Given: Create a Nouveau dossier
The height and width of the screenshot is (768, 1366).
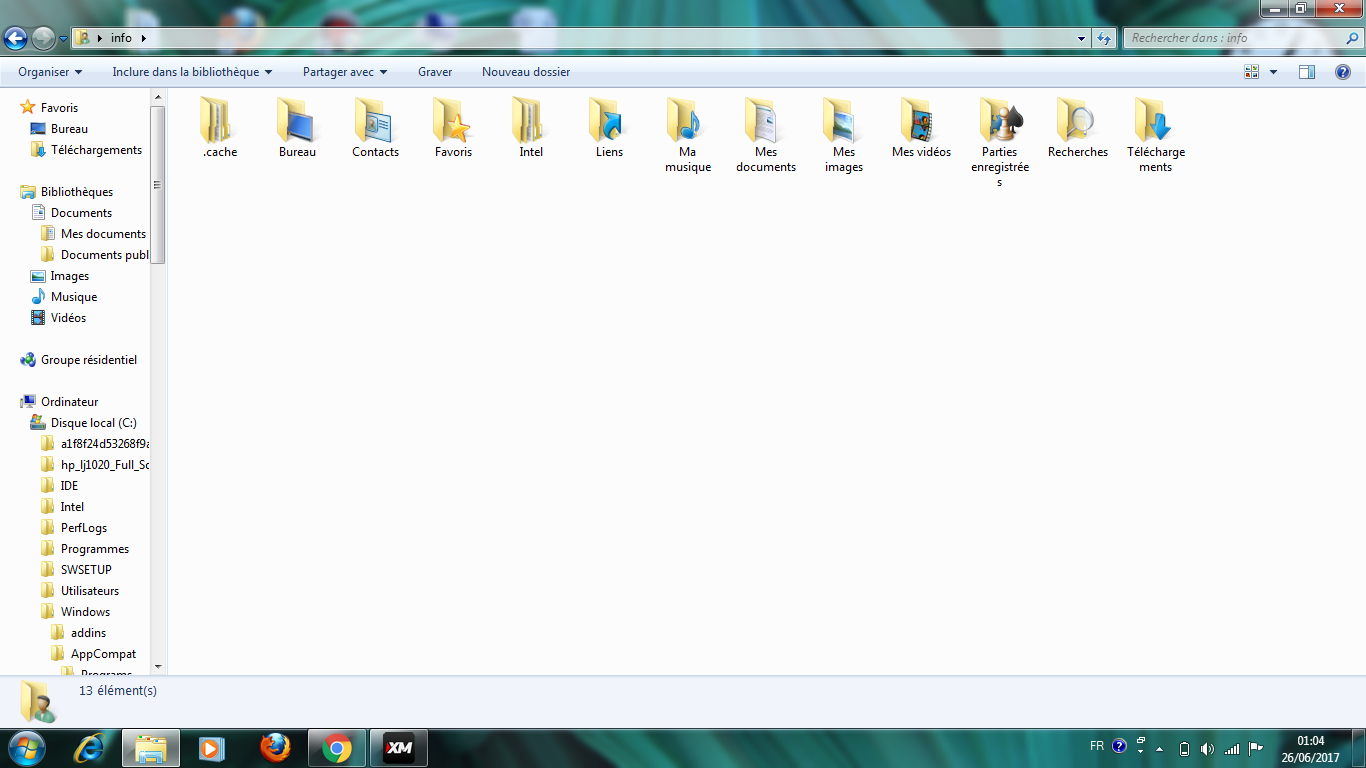Looking at the screenshot, I should 526,72.
